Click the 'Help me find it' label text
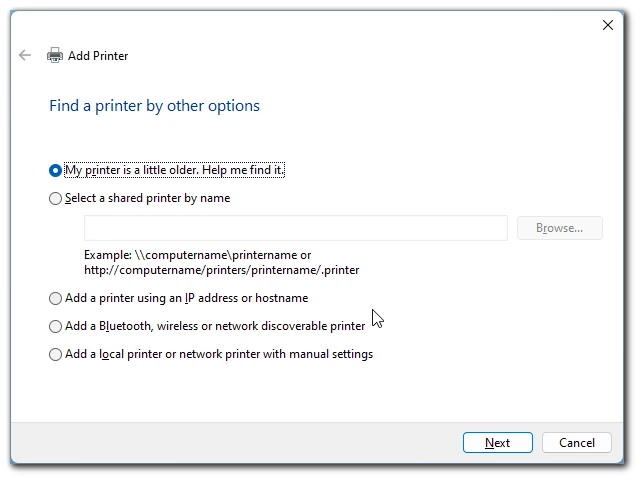 coord(243,170)
